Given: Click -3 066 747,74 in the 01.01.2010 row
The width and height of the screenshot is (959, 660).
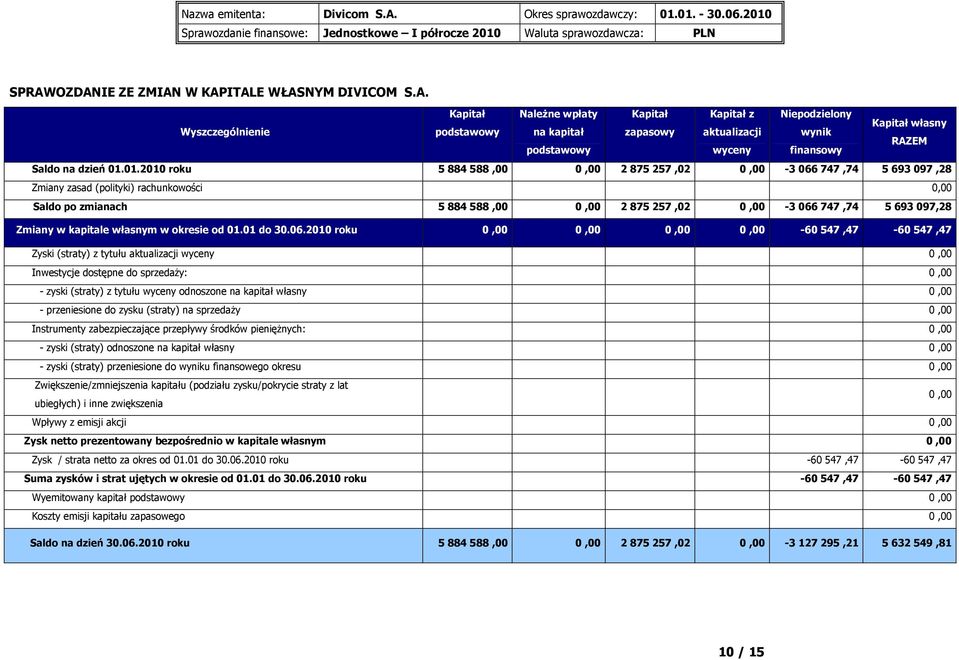Looking at the screenshot, I should [x=821, y=169].
